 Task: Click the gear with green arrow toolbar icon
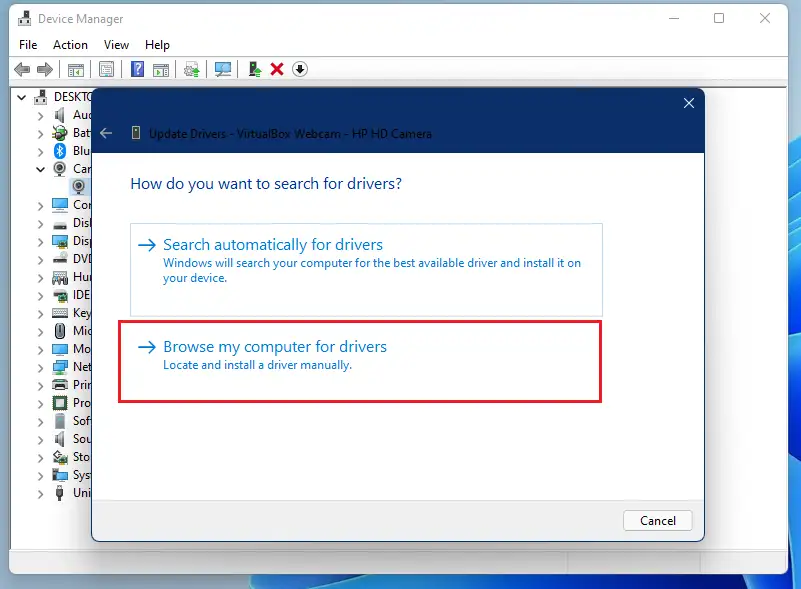tap(192, 69)
